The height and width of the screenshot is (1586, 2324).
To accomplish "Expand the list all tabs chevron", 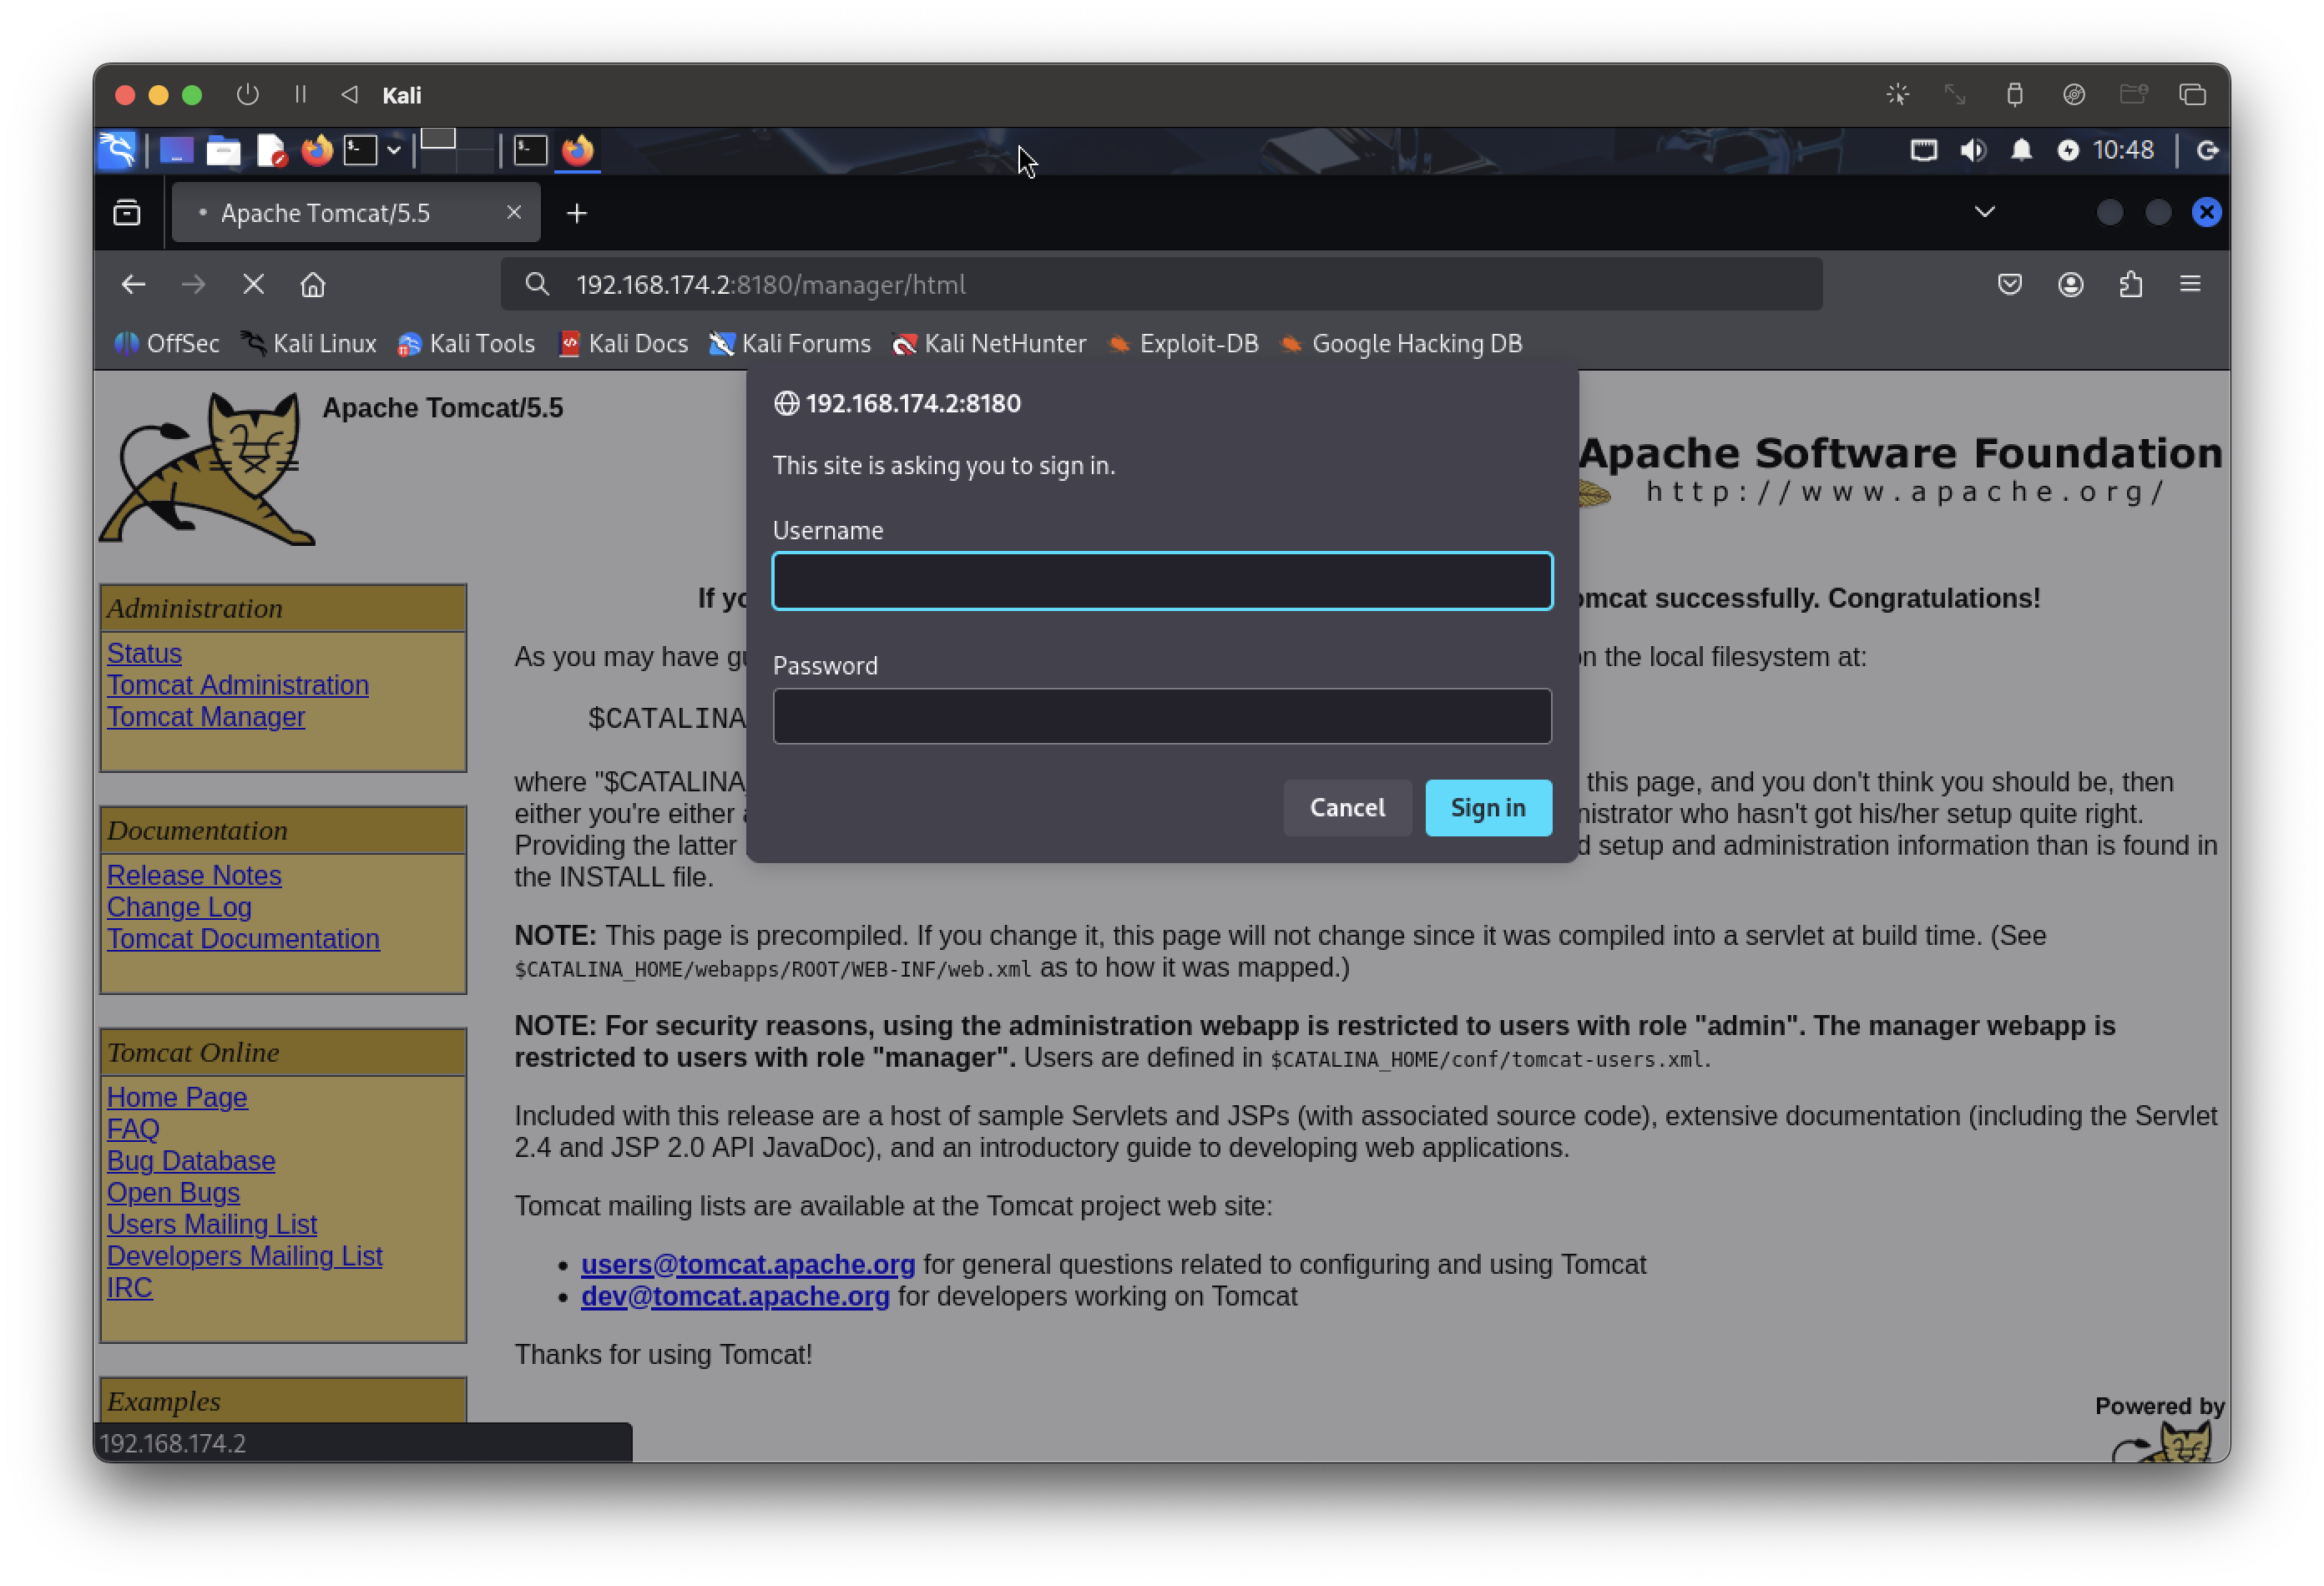I will tap(1984, 212).
